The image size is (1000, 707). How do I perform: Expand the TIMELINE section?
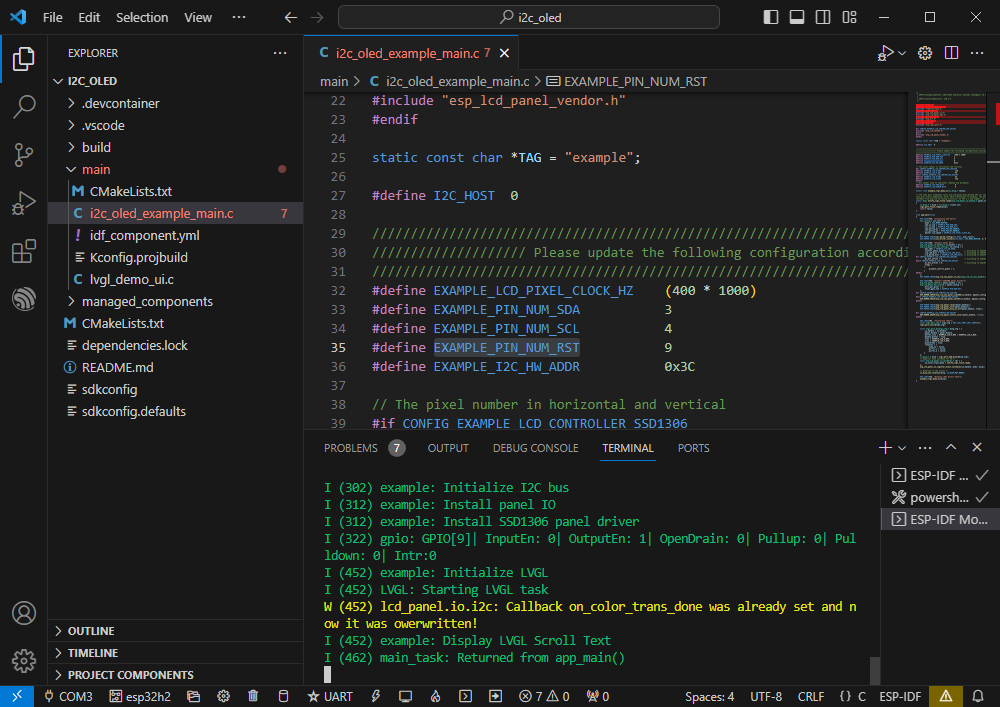(175, 653)
